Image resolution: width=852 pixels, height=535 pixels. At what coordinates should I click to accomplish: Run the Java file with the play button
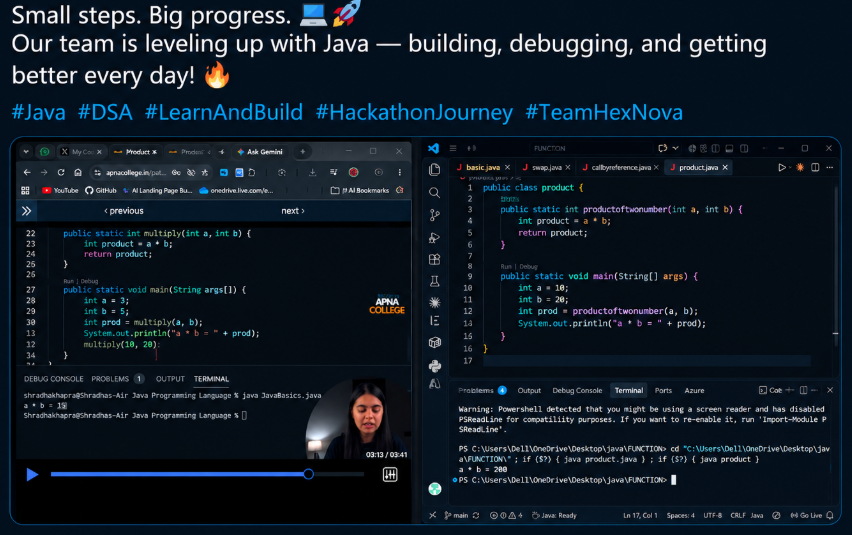(x=781, y=167)
